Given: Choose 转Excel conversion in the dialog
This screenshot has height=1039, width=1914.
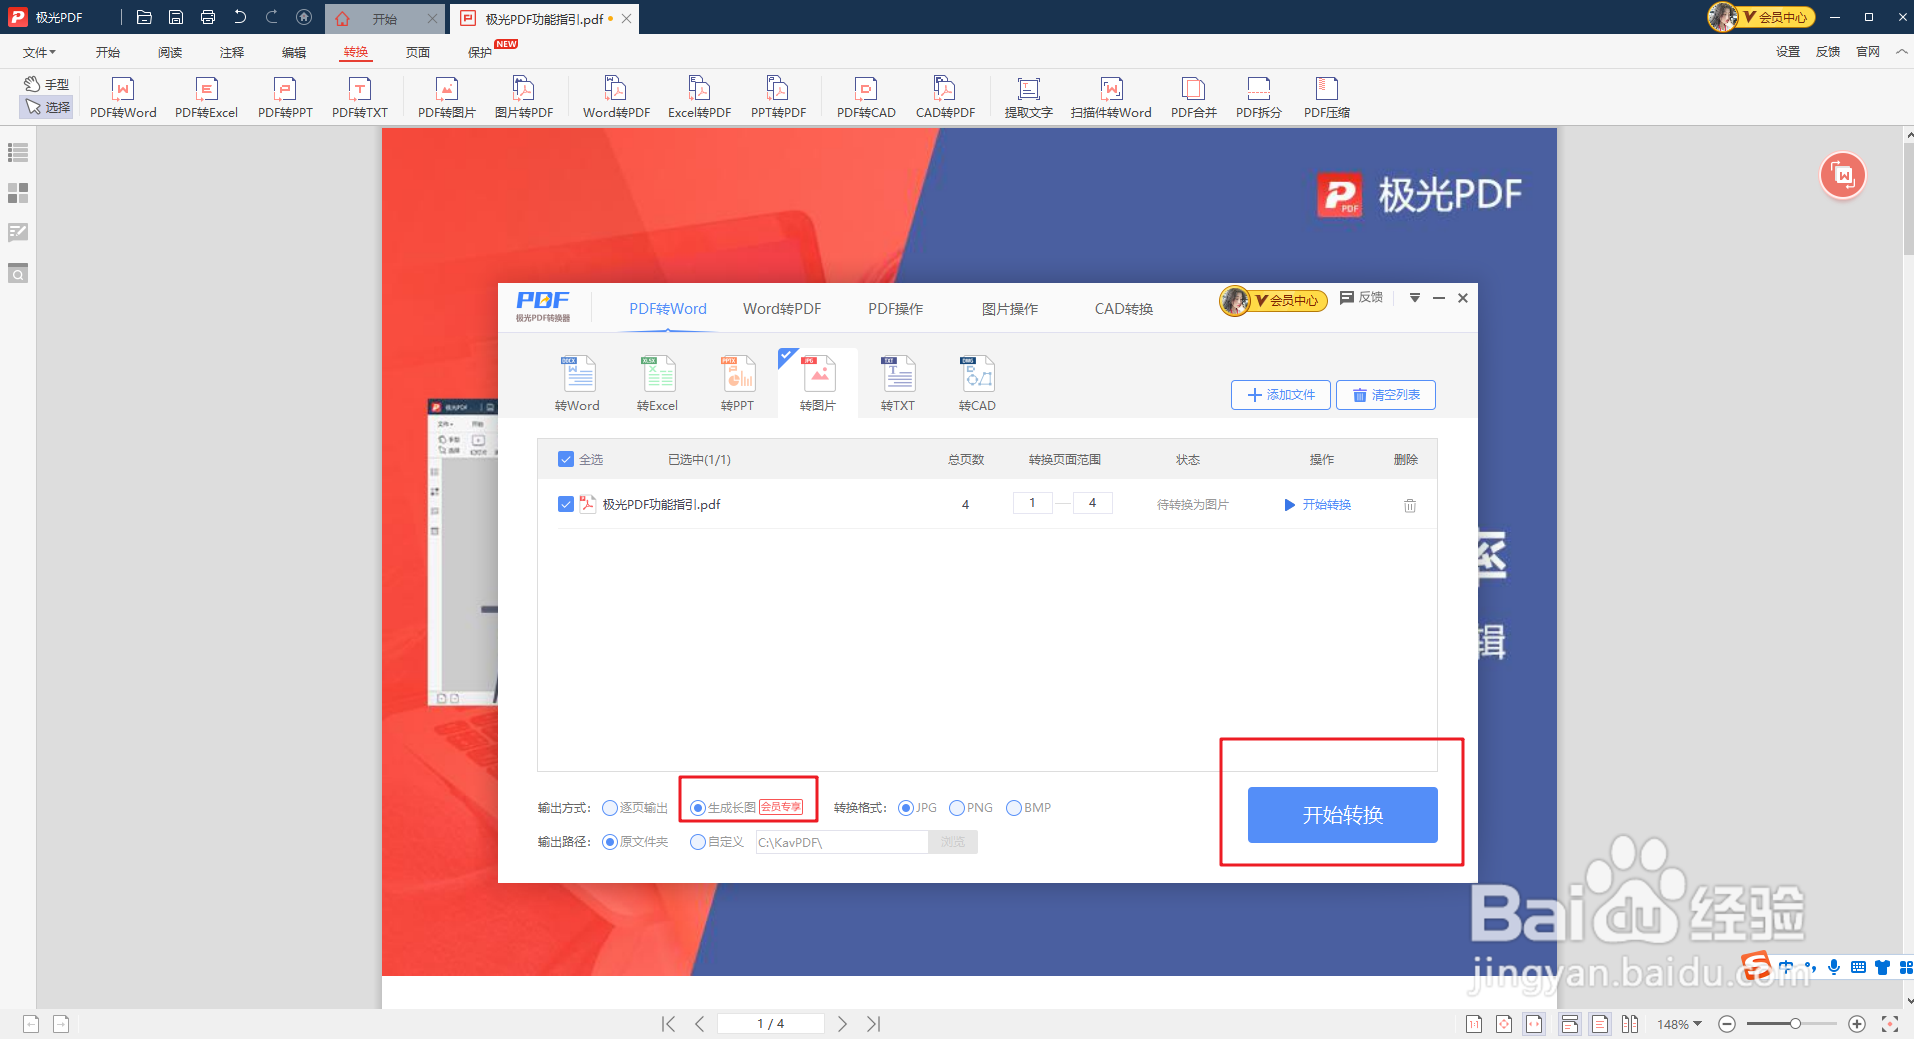Looking at the screenshot, I should click(657, 384).
